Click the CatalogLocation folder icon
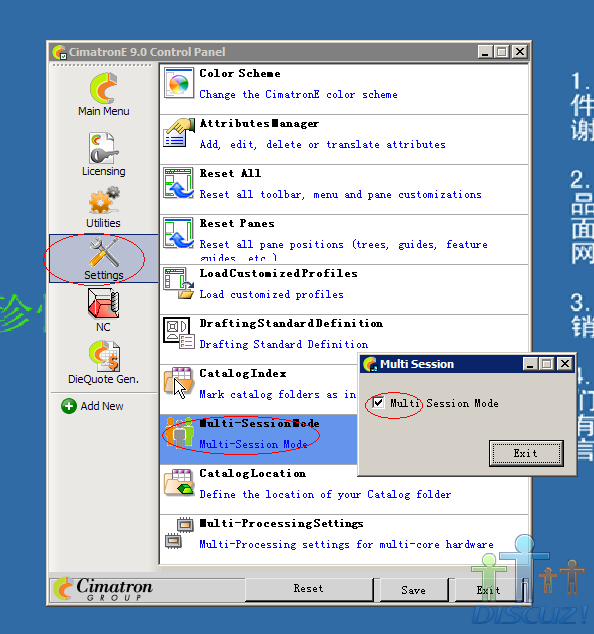594x634 pixels. (x=178, y=483)
